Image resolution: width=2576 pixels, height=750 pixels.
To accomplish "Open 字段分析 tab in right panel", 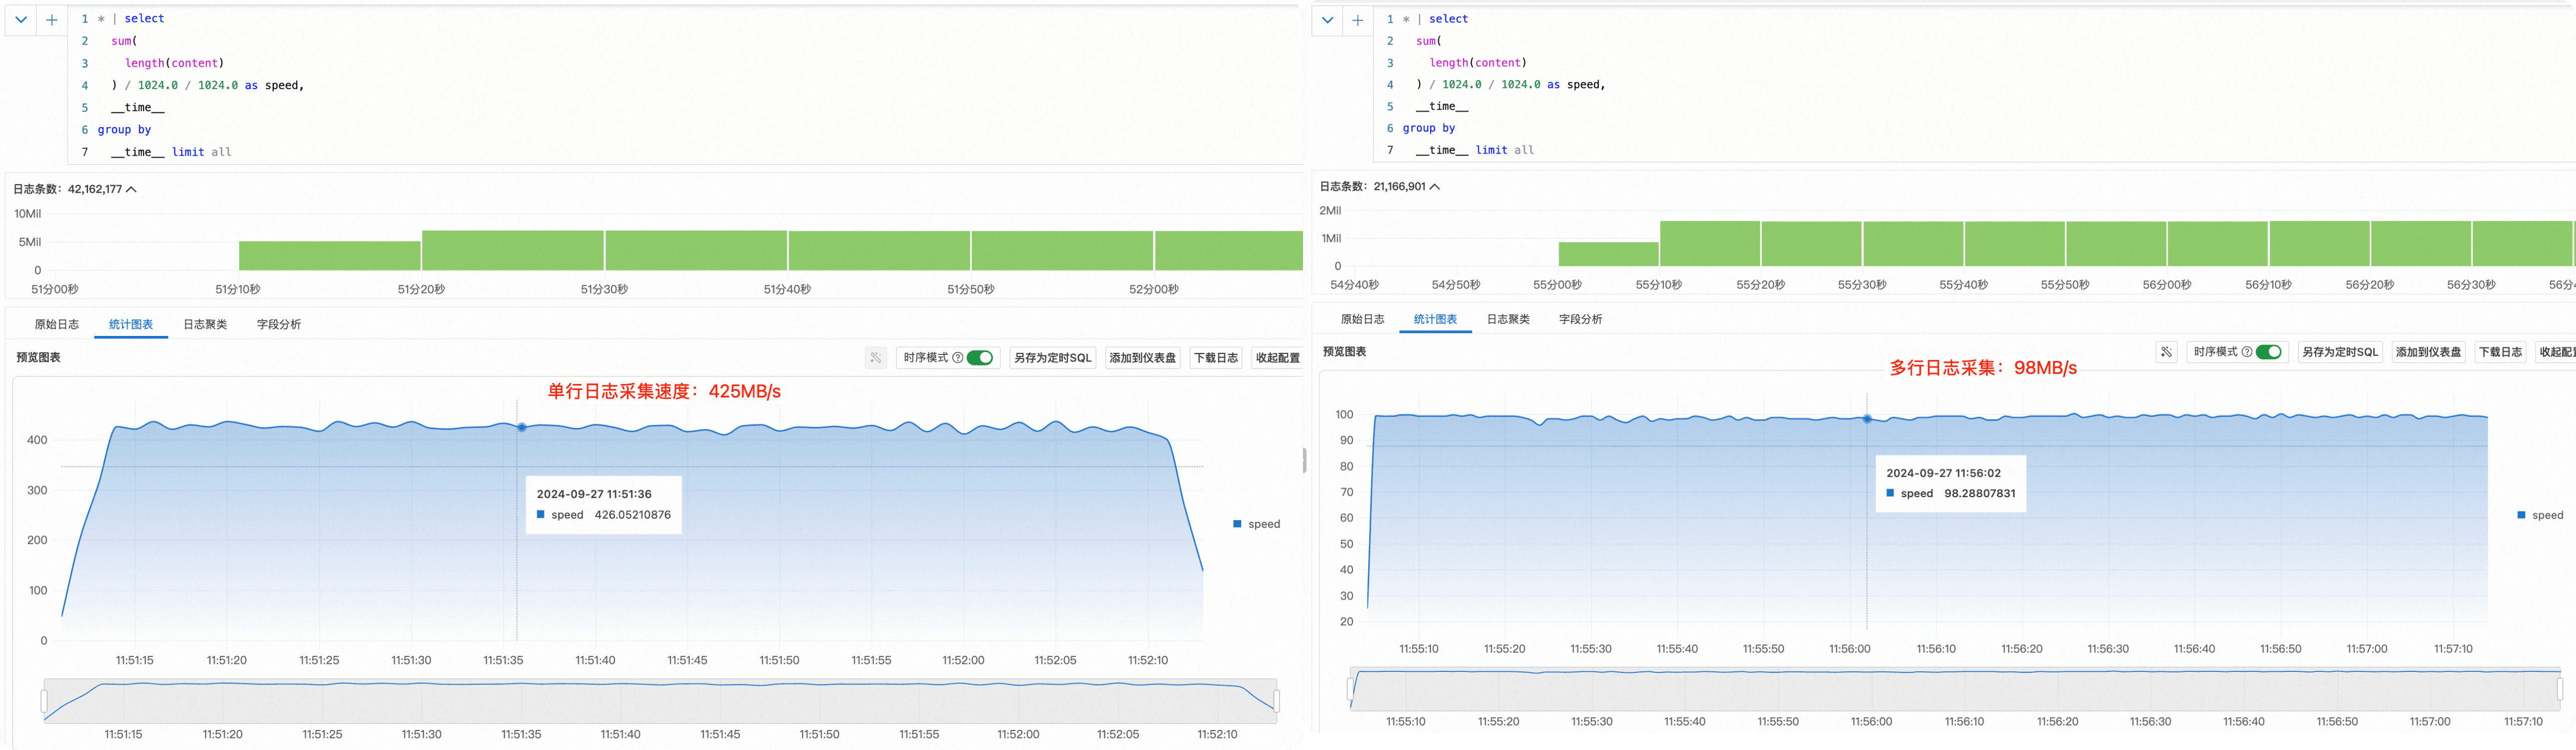I will coord(1580,320).
